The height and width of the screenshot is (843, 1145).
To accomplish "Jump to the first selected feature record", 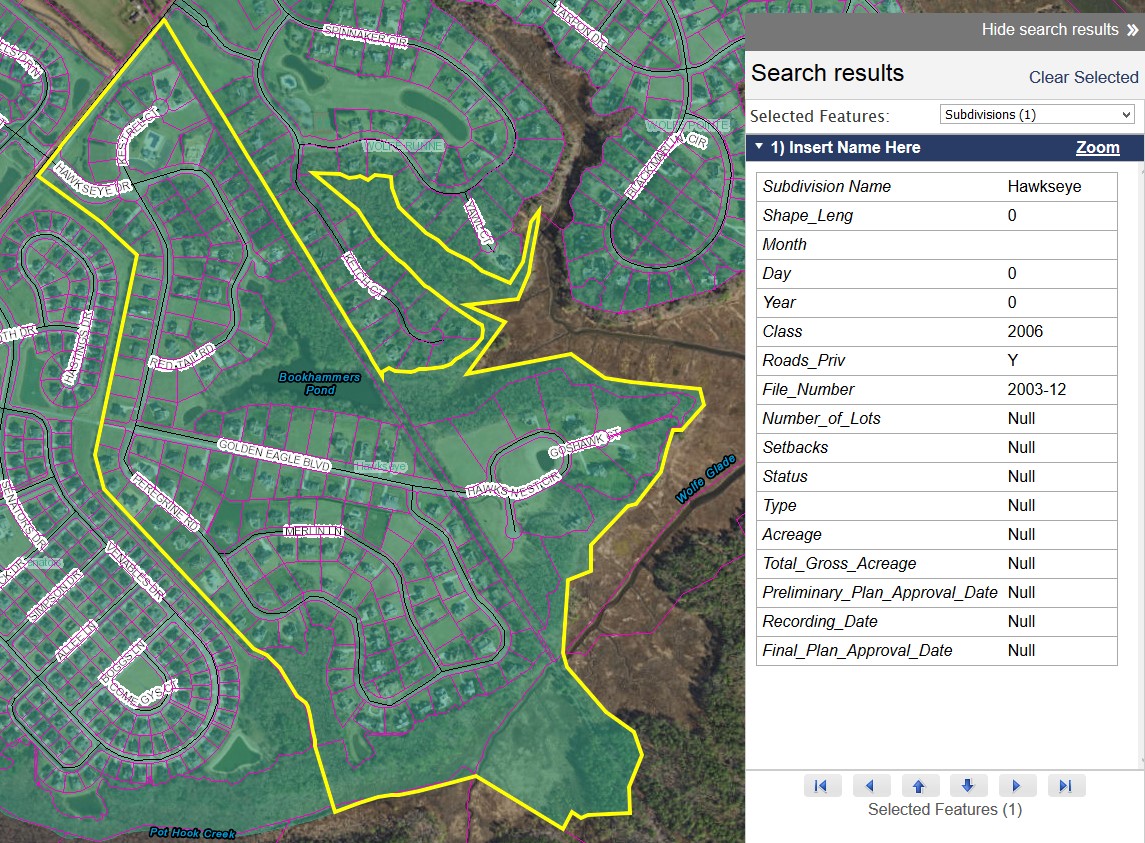I will 822,785.
